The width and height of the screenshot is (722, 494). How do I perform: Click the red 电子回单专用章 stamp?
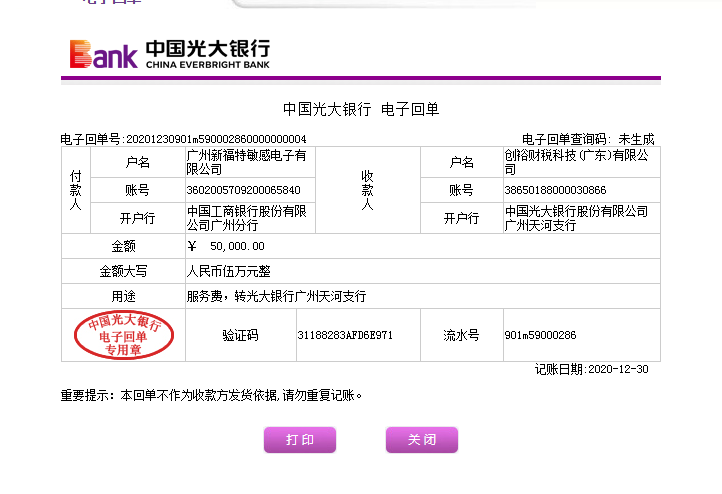124,335
